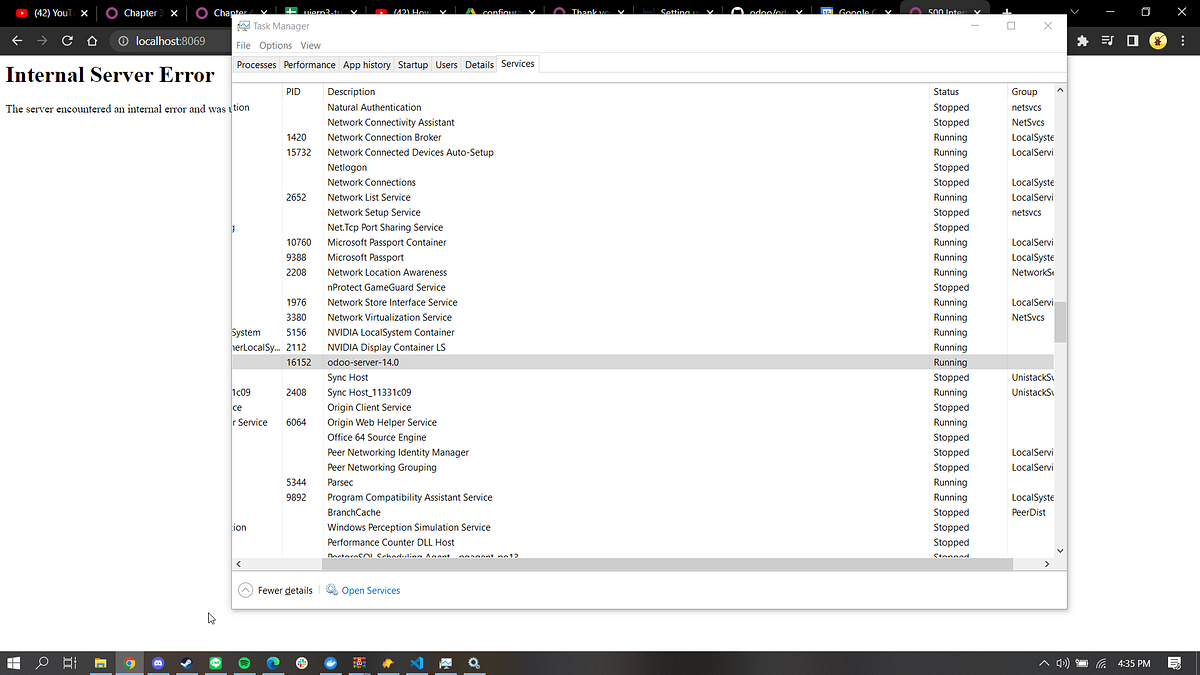Click the gear icon beside Open Services

330,590
